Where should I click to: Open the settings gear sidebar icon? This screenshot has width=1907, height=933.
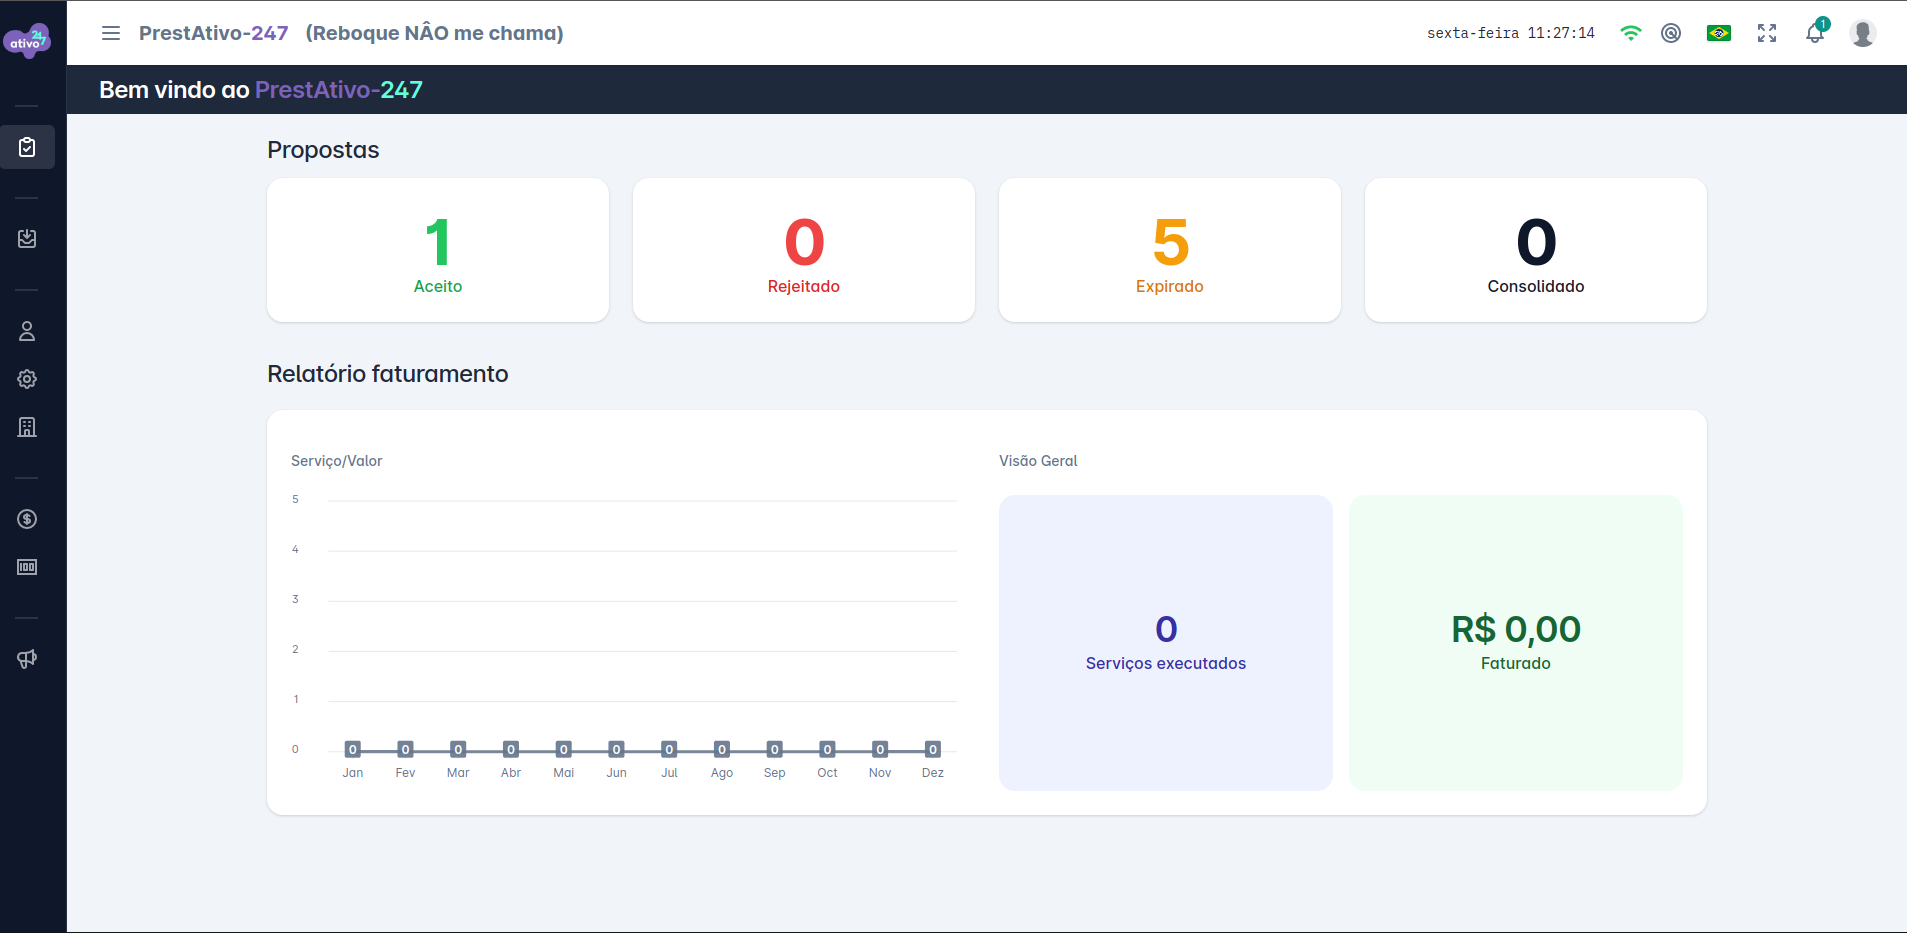click(x=27, y=379)
